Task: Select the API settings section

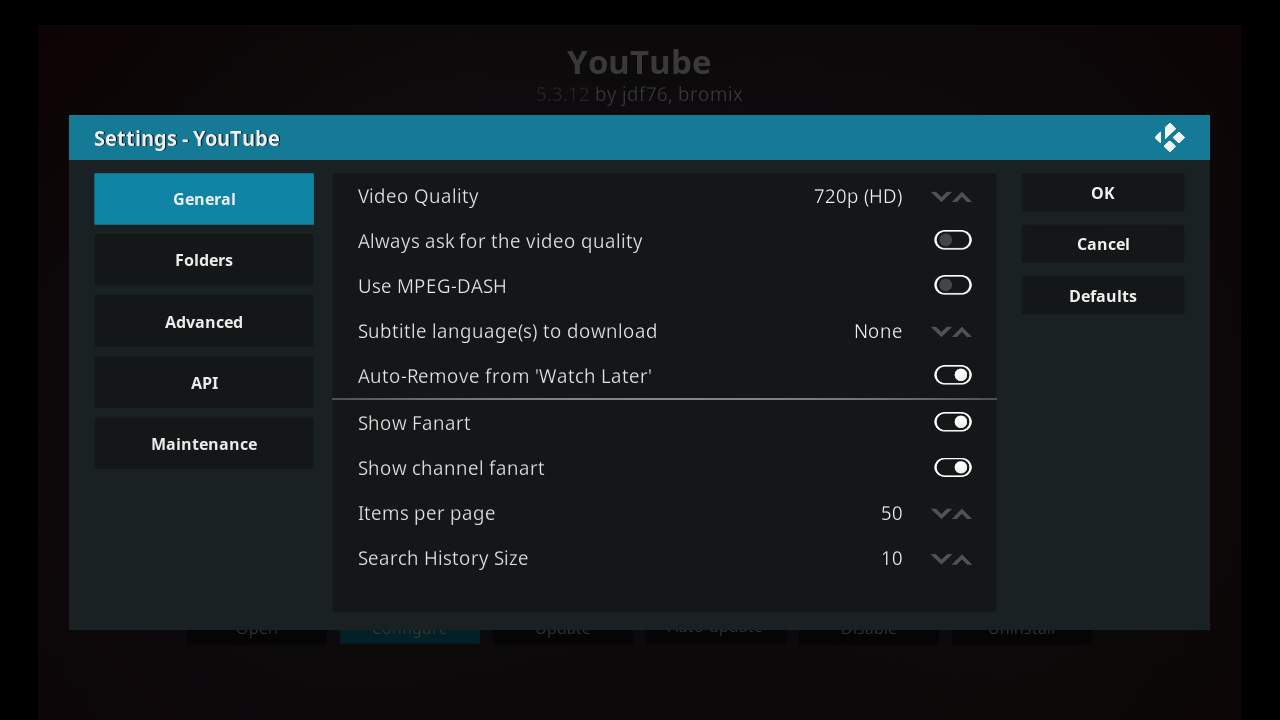Action: pos(203,382)
